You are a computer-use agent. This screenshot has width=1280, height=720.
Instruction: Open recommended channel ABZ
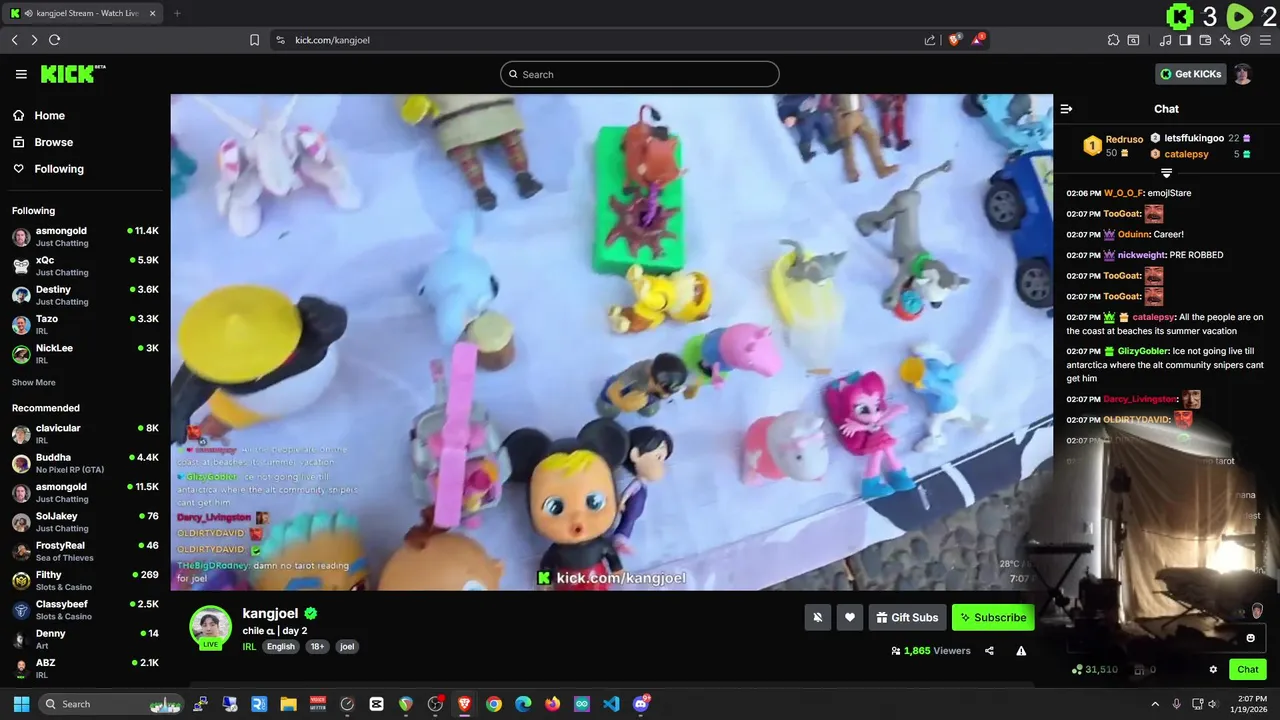(x=85, y=668)
